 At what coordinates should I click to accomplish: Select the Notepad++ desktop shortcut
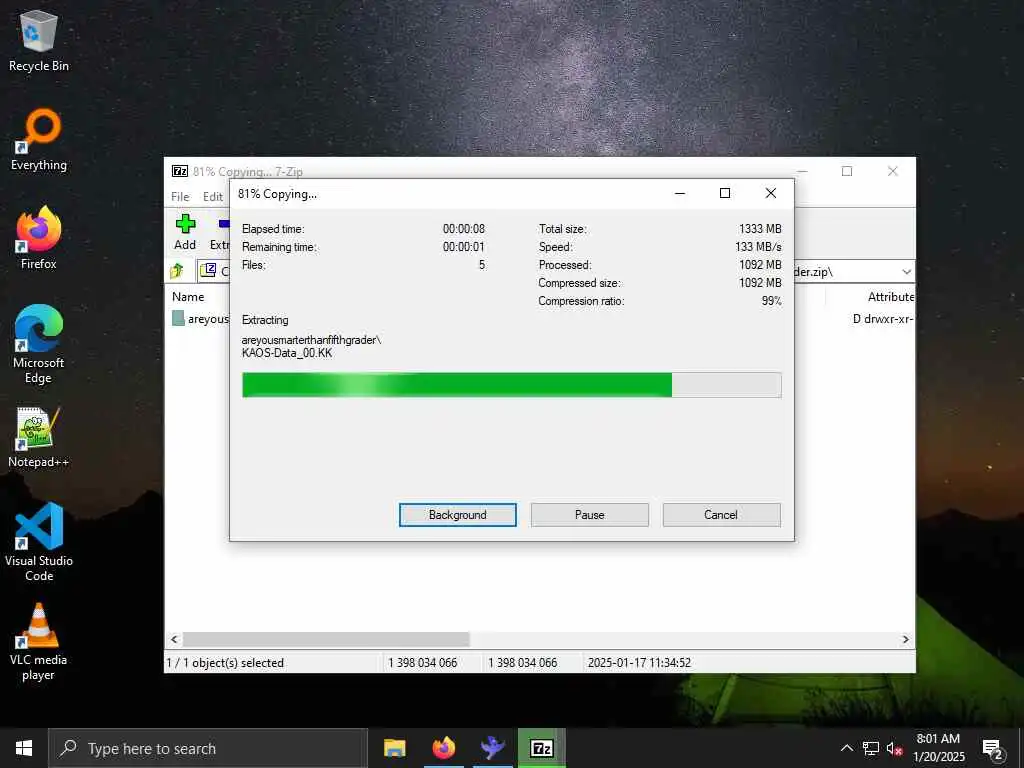tap(39, 438)
